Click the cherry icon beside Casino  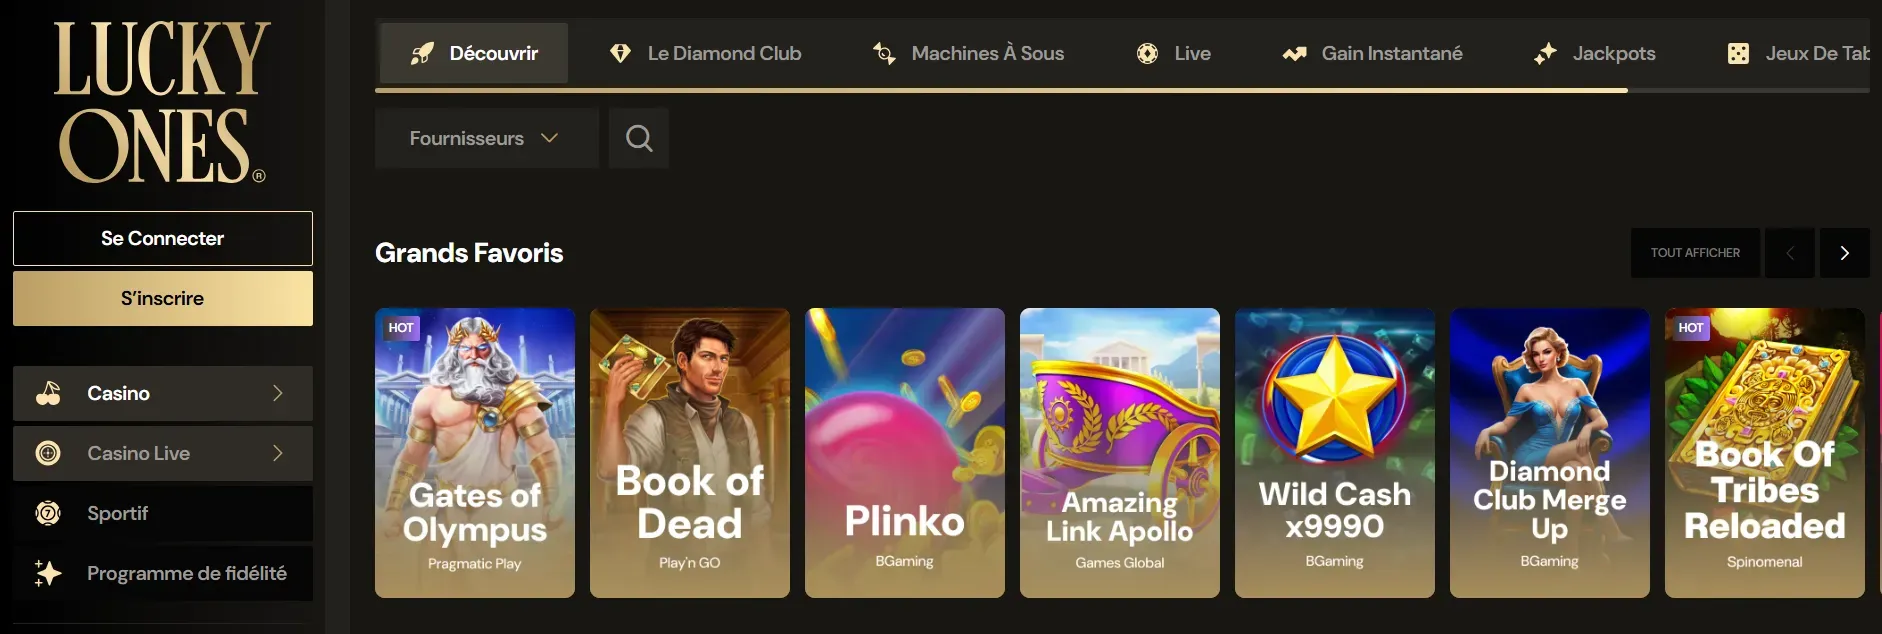tap(48, 393)
